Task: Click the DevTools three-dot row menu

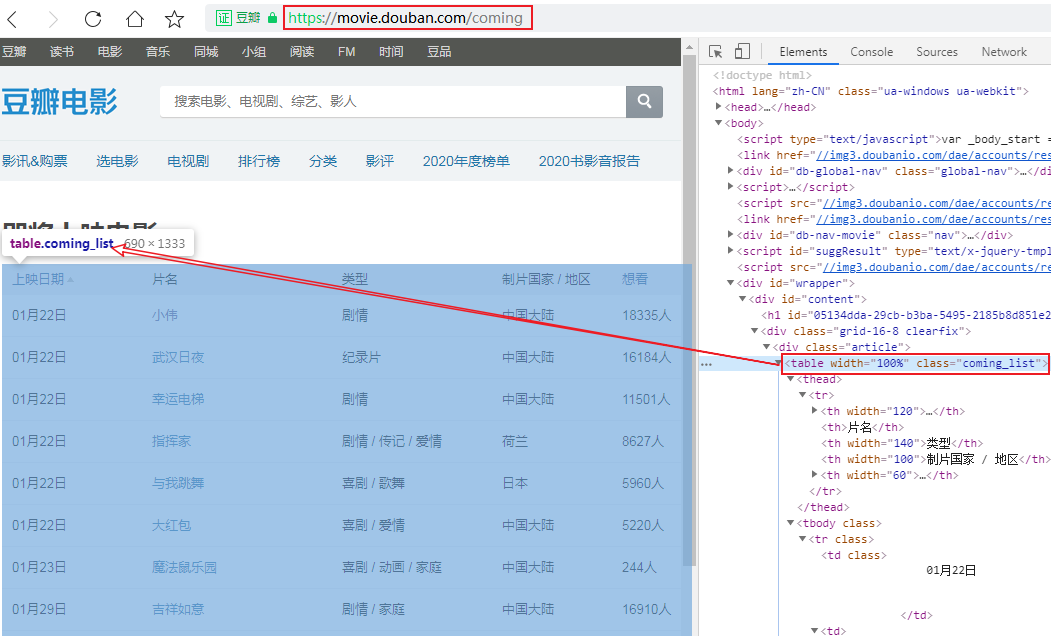Action: click(x=706, y=364)
